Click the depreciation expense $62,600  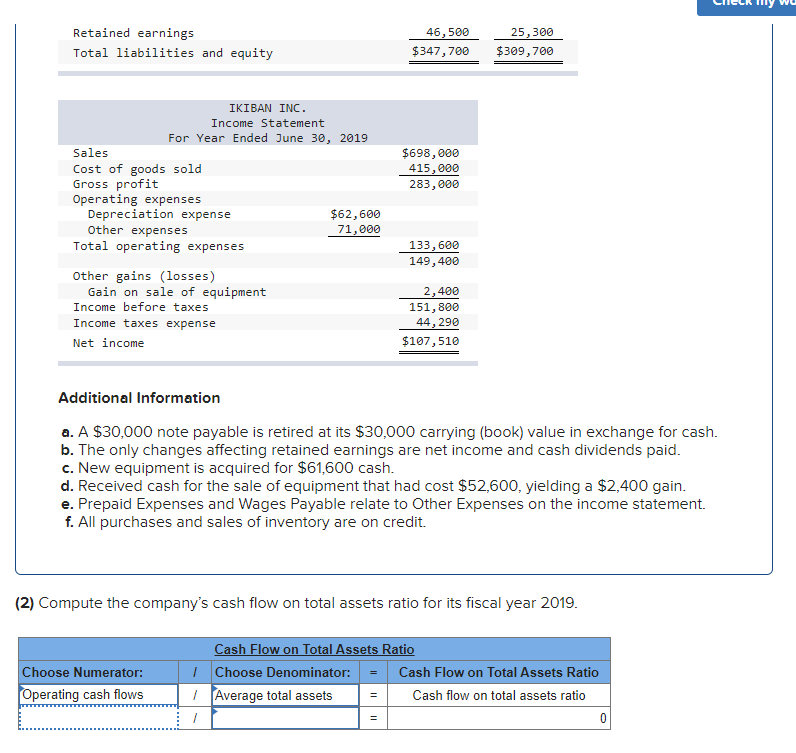tap(355, 214)
